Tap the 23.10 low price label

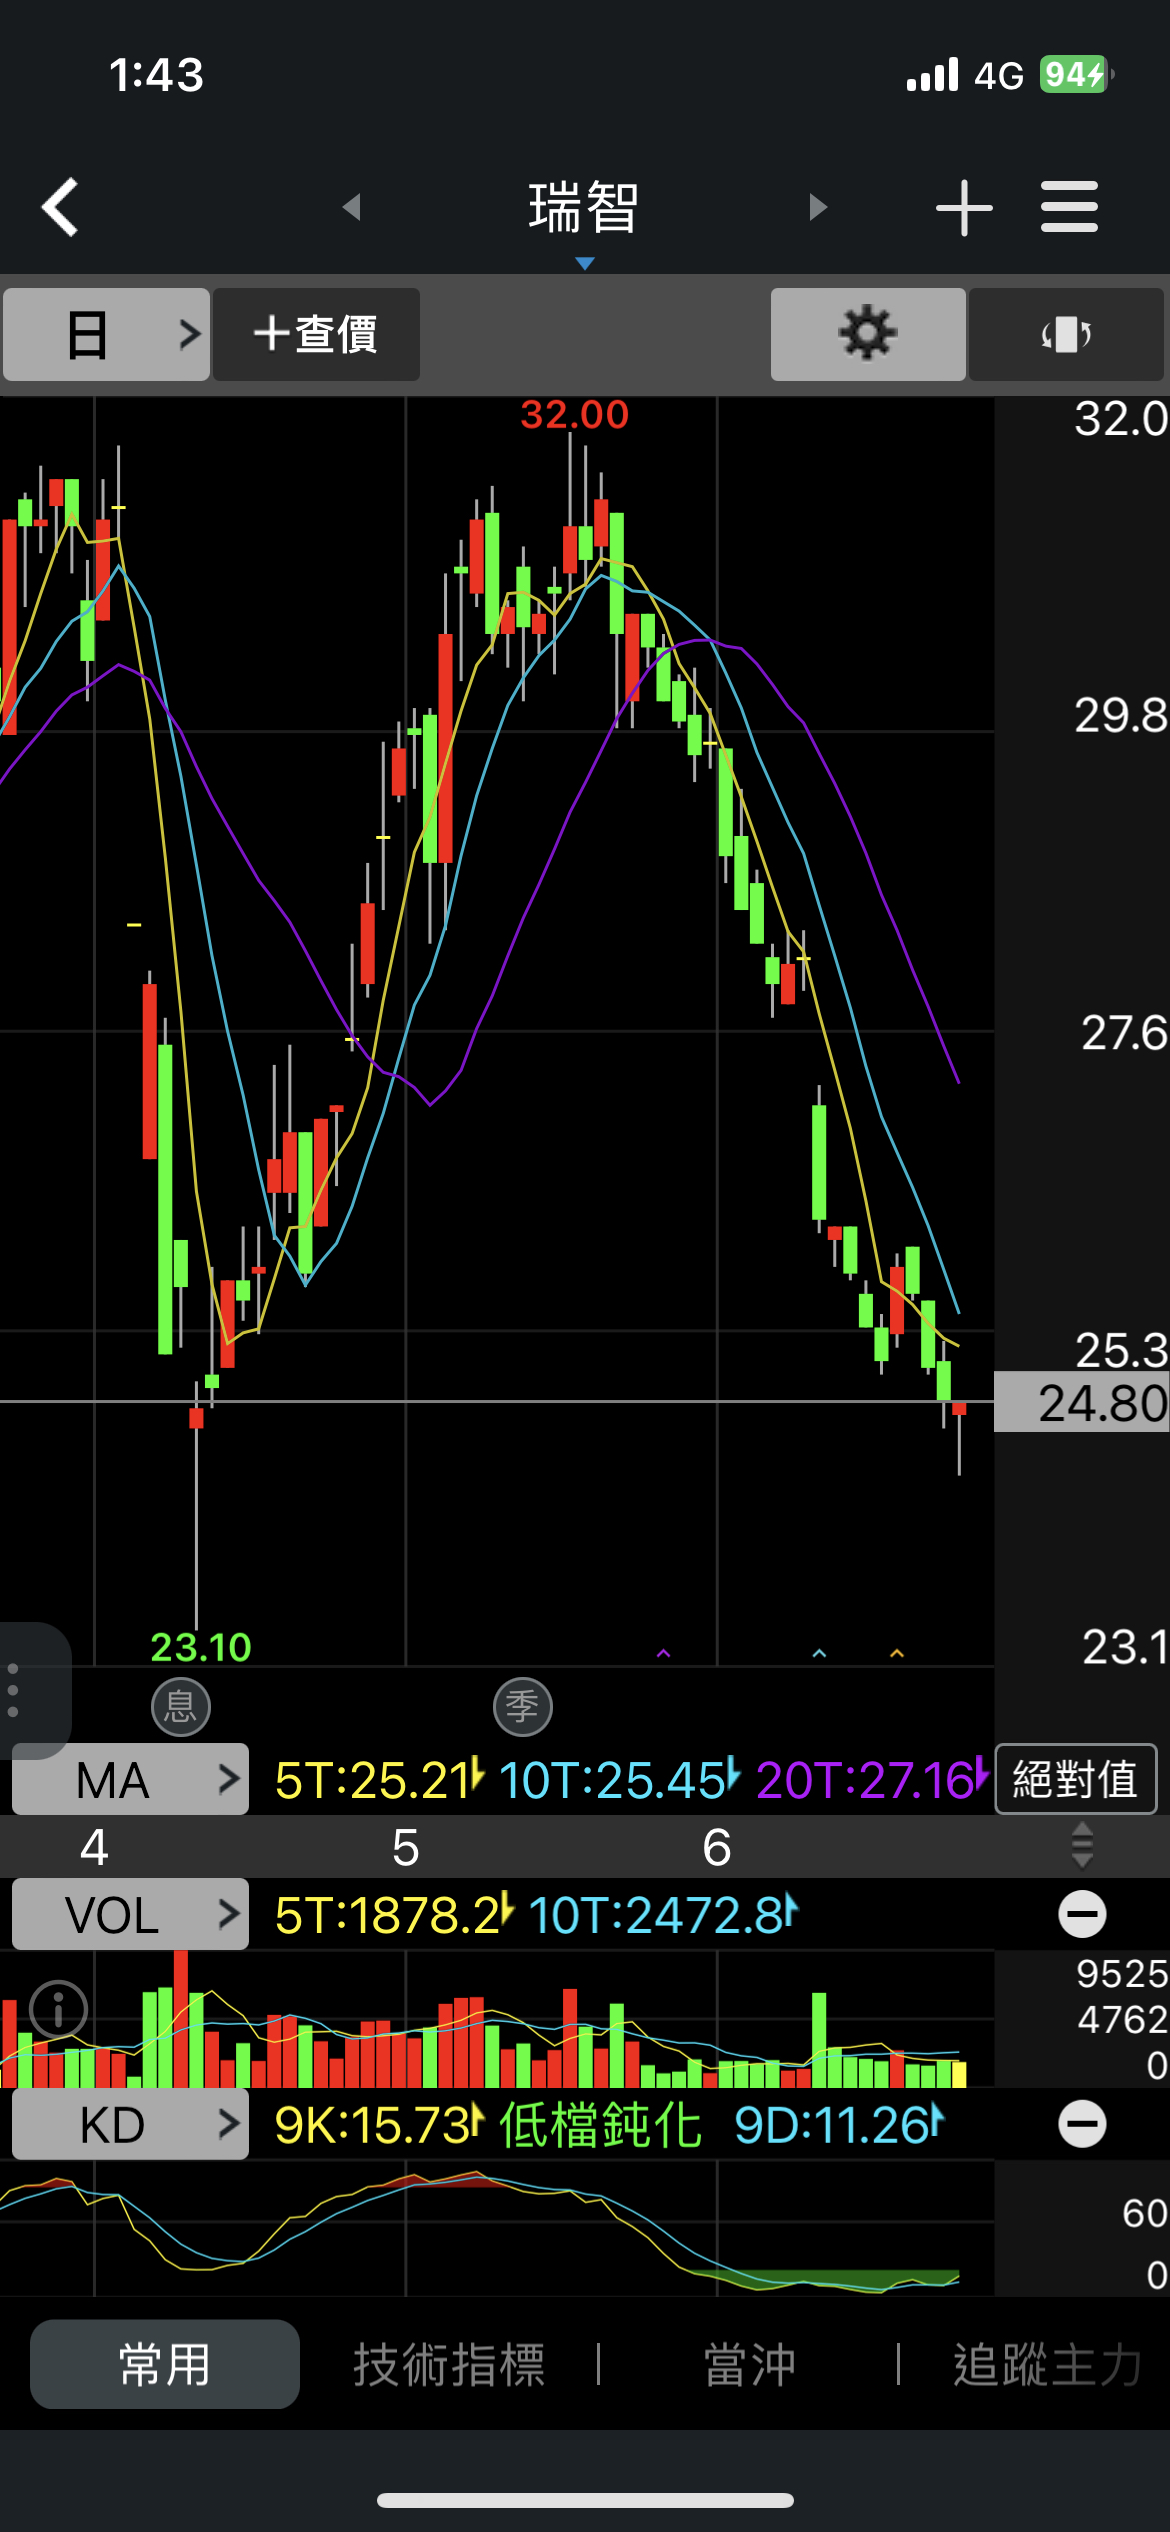pos(200,1647)
